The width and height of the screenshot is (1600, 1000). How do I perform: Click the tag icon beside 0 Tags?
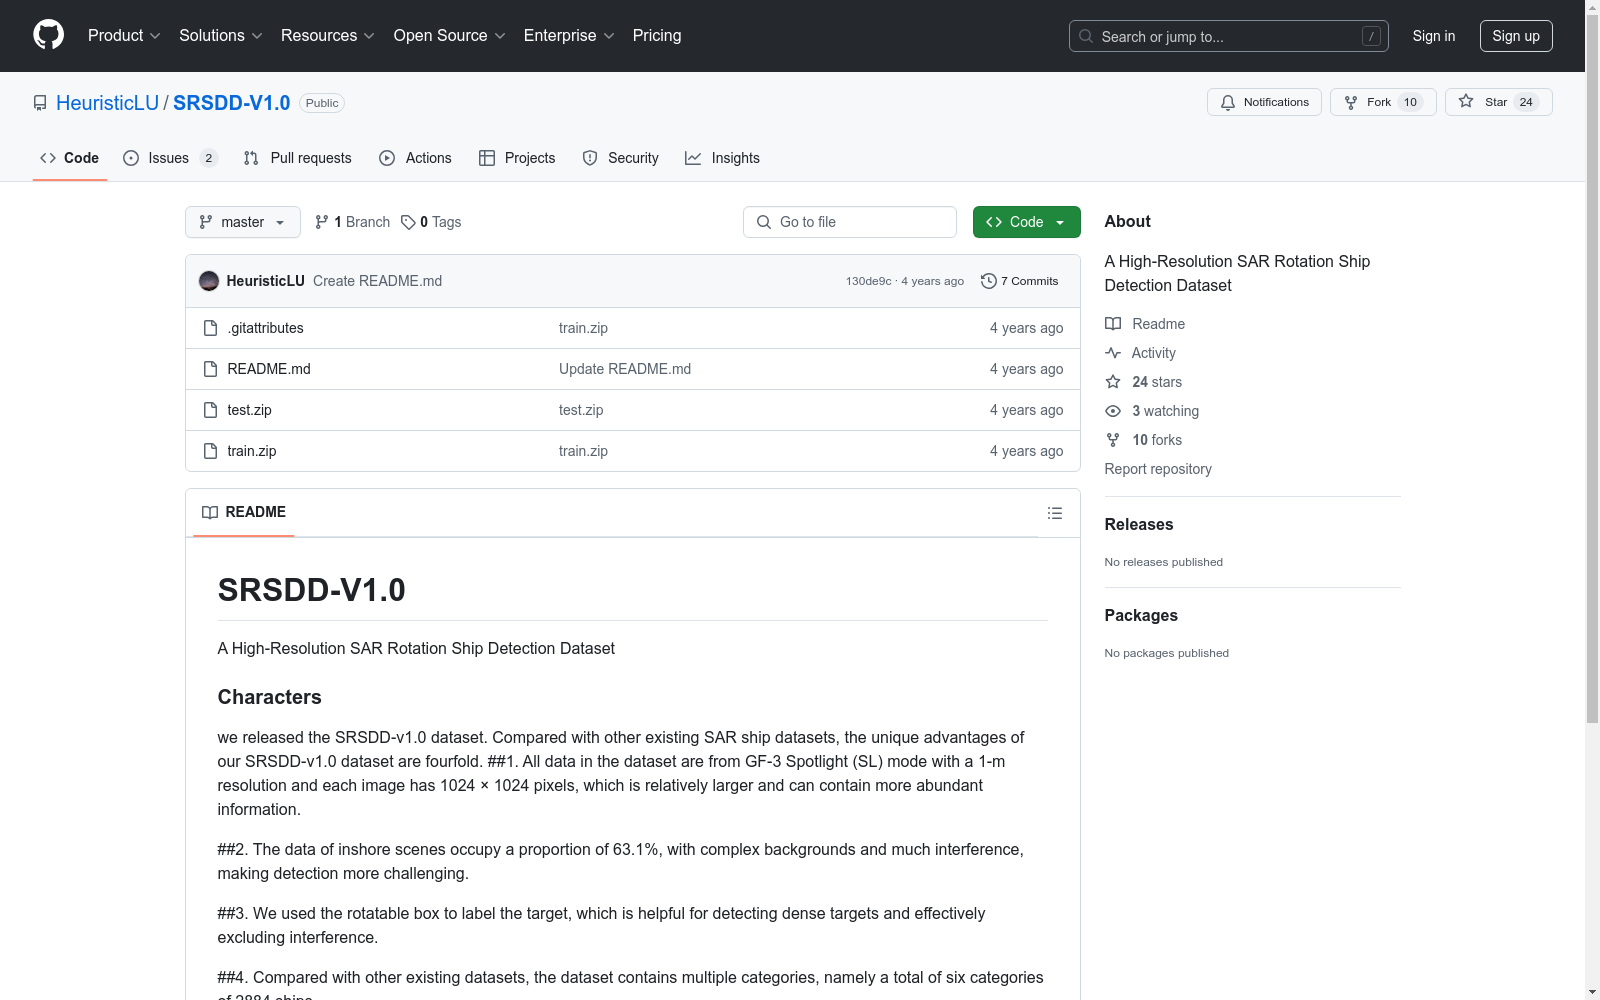click(408, 222)
